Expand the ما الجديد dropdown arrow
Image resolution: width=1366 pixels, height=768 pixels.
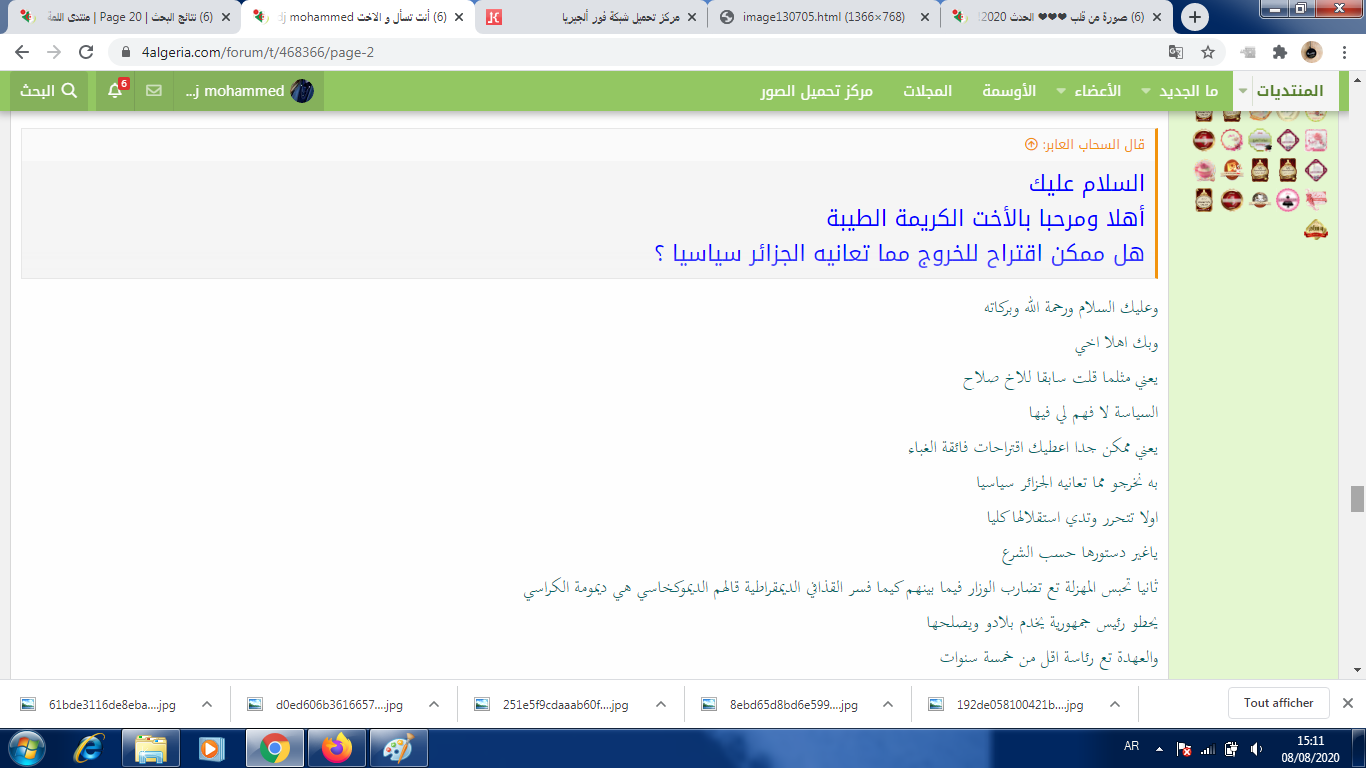point(1146,91)
